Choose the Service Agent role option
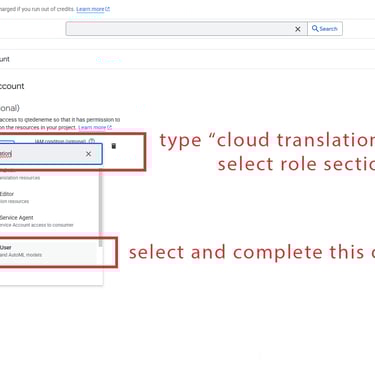Screen dimensions: 375x375 49,221
